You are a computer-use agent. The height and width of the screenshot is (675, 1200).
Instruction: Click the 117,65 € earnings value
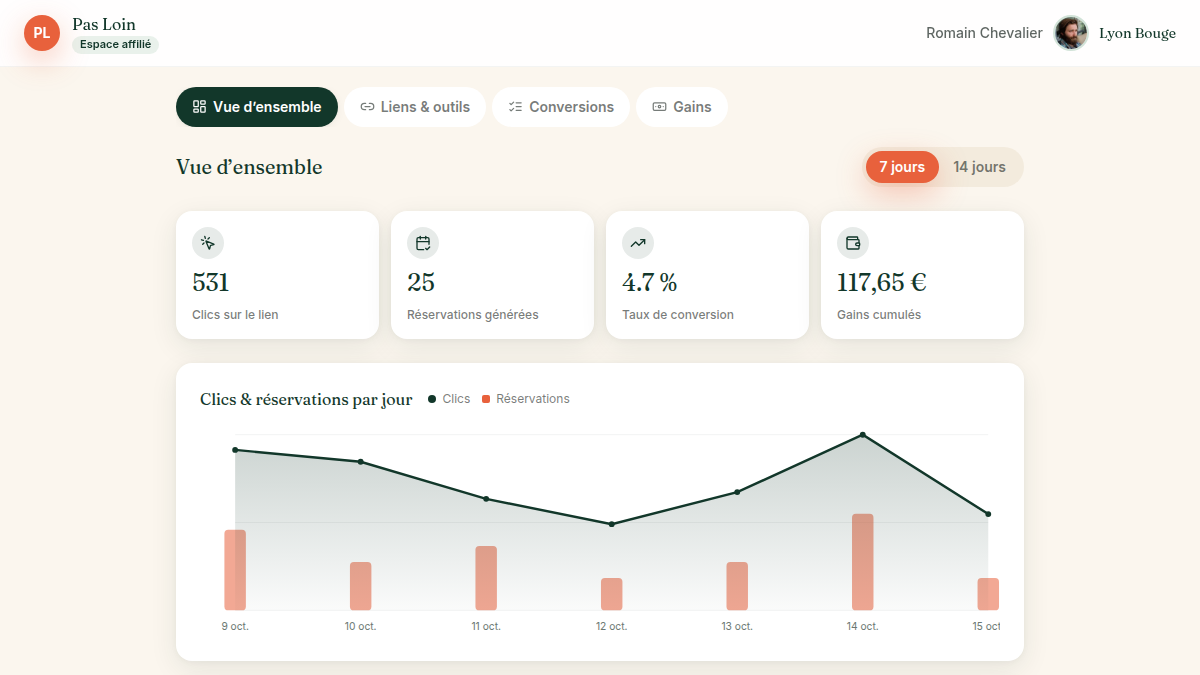click(882, 283)
